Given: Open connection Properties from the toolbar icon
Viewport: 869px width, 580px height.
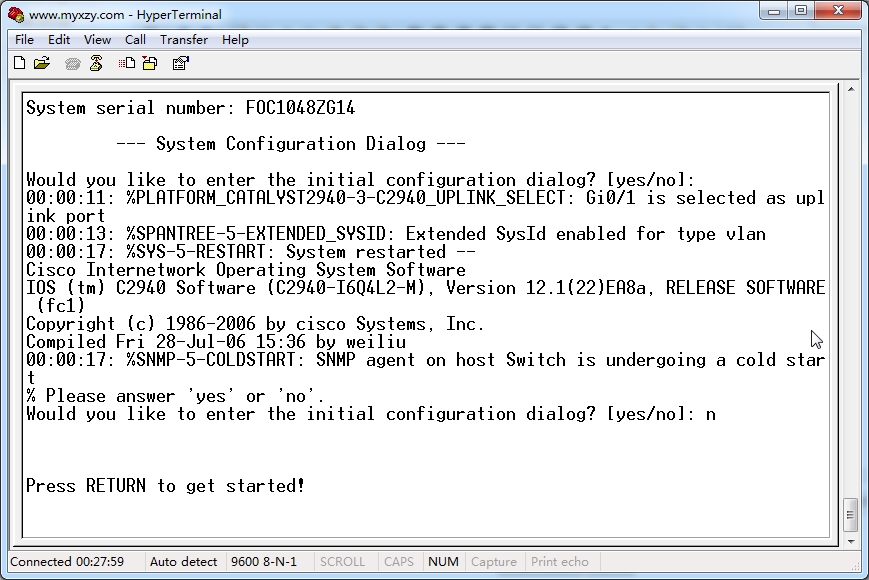Looking at the screenshot, I should pos(181,64).
